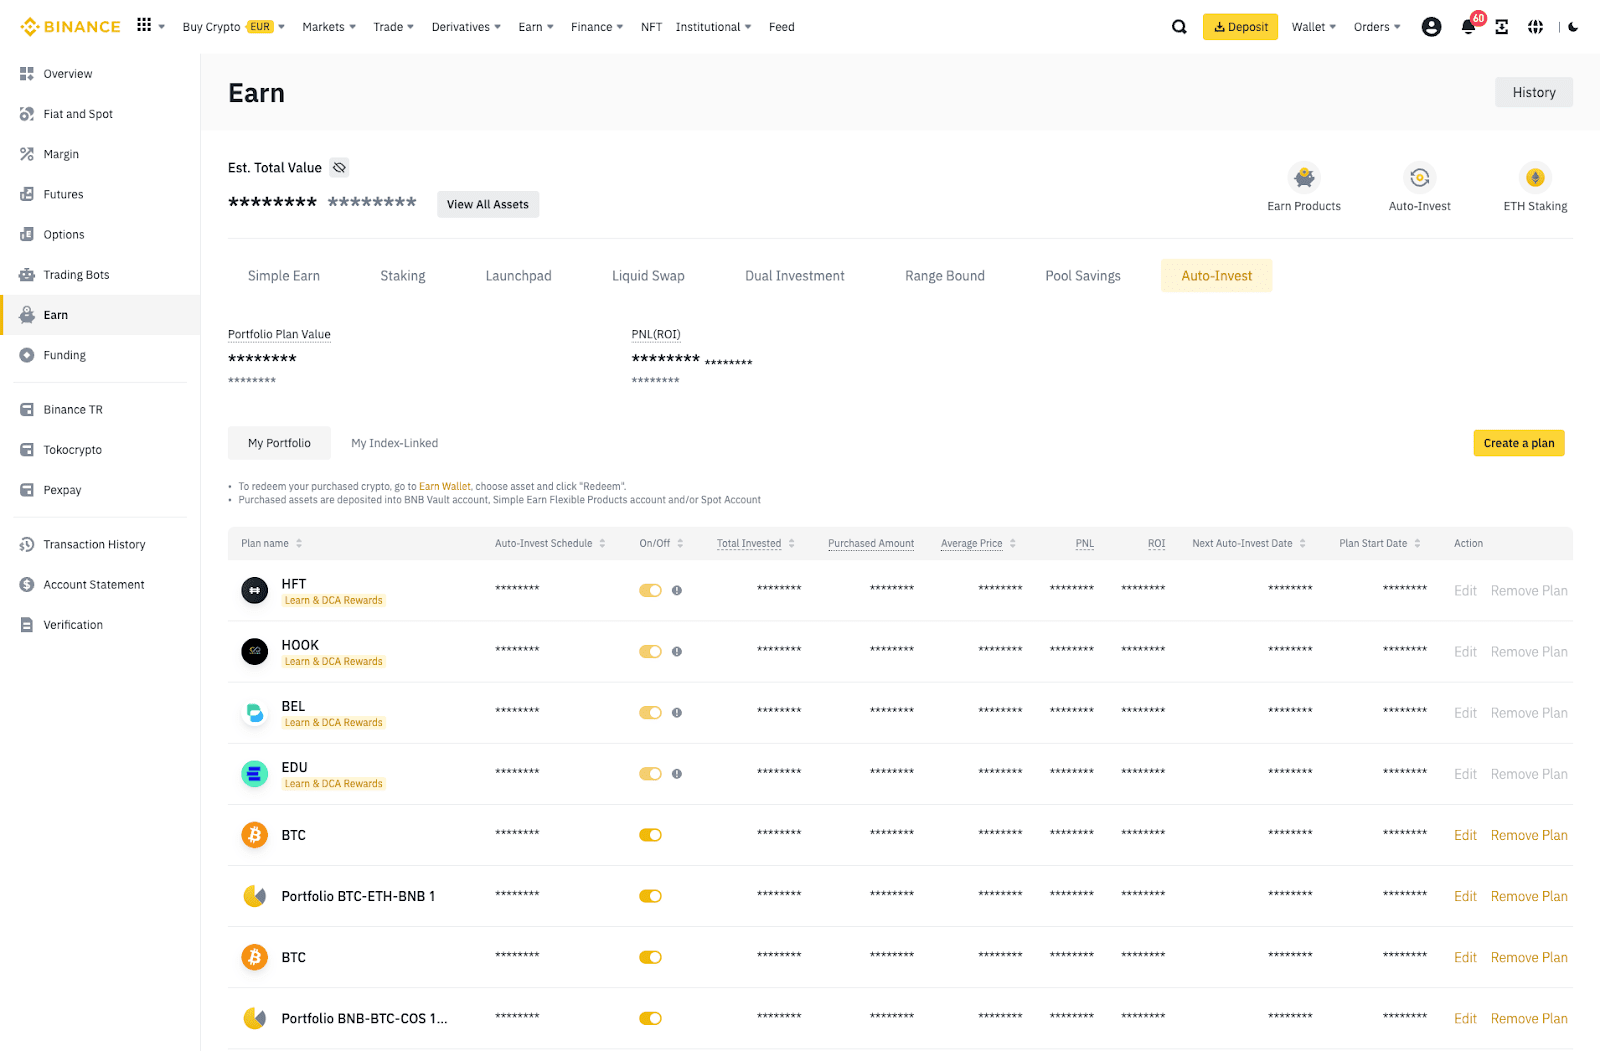Screen dimensions: 1600x1051
Task: Click the download app QR icon
Action: pos(1501,27)
